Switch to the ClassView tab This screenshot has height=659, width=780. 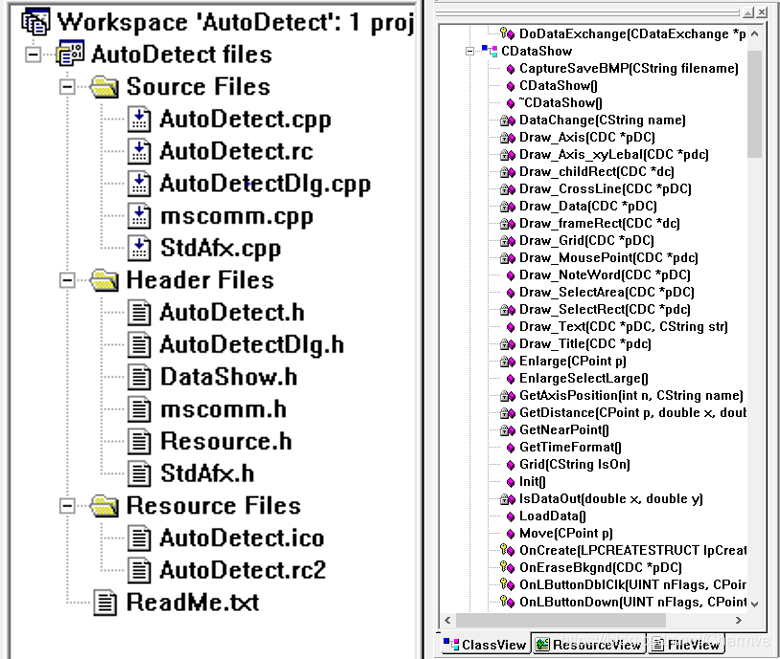point(485,645)
